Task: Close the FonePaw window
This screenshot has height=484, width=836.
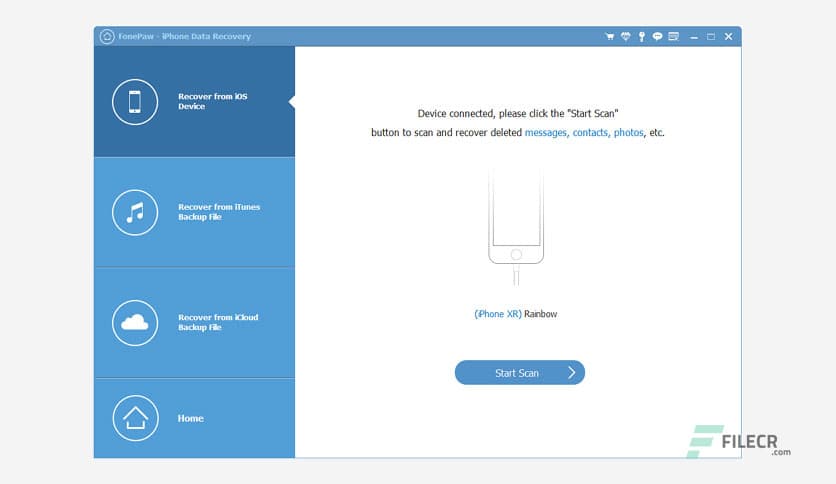Action: [728, 36]
